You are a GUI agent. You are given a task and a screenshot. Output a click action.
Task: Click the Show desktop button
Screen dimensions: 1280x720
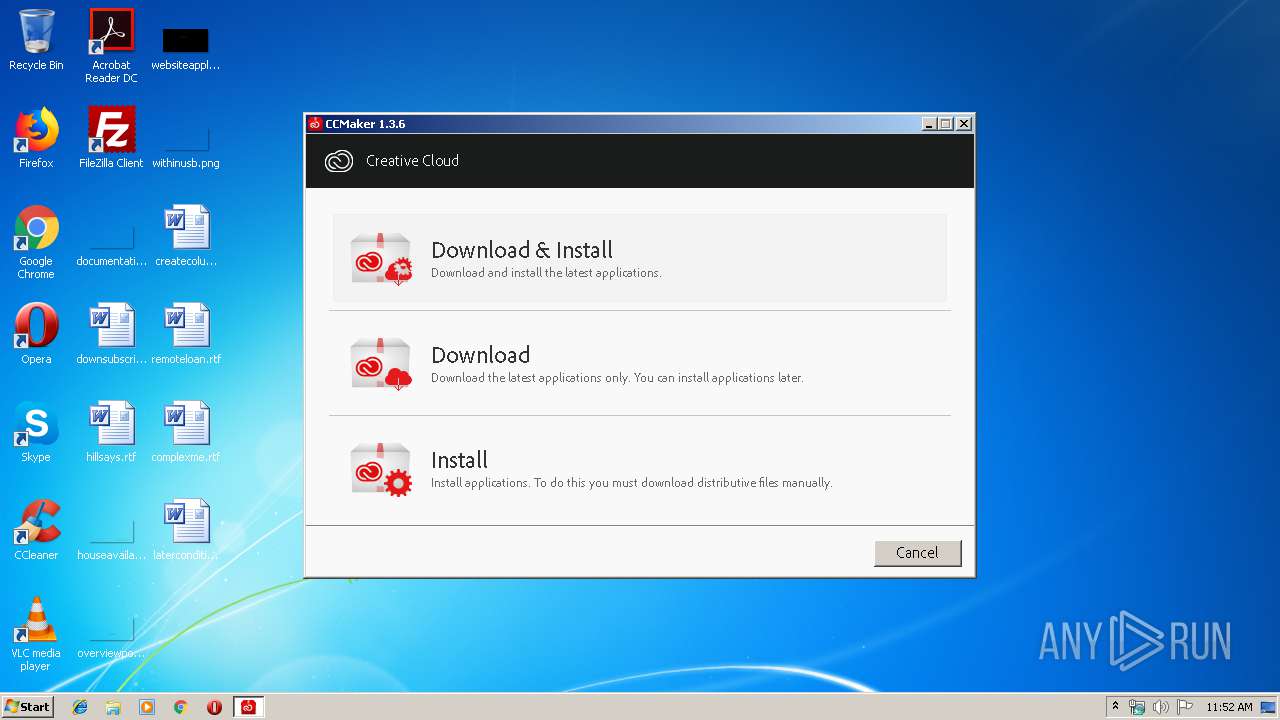click(1269, 707)
